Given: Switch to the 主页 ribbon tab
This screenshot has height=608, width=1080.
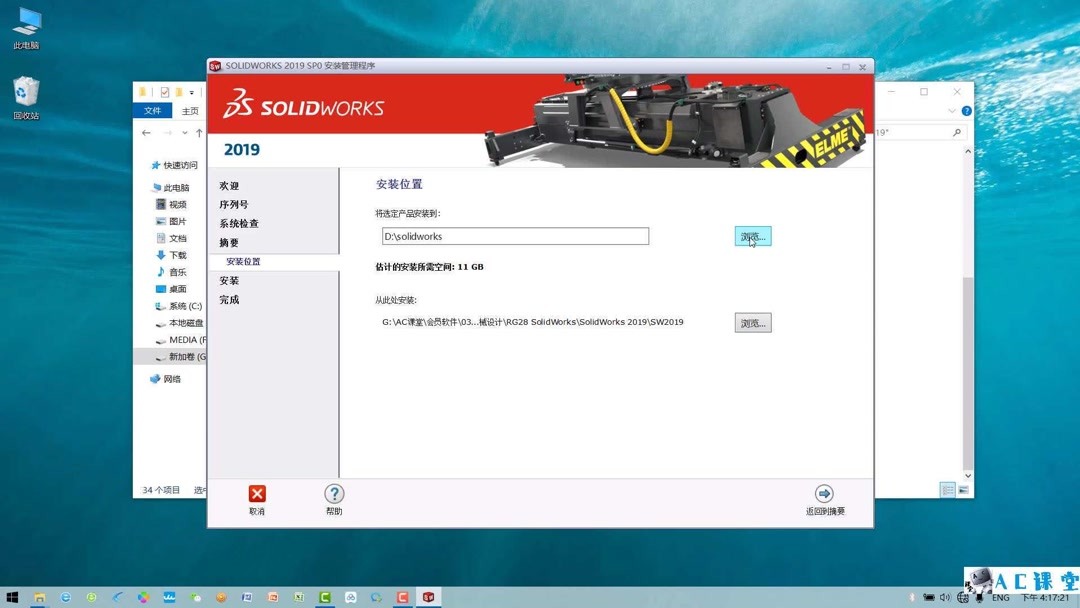Looking at the screenshot, I should [x=190, y=111].
